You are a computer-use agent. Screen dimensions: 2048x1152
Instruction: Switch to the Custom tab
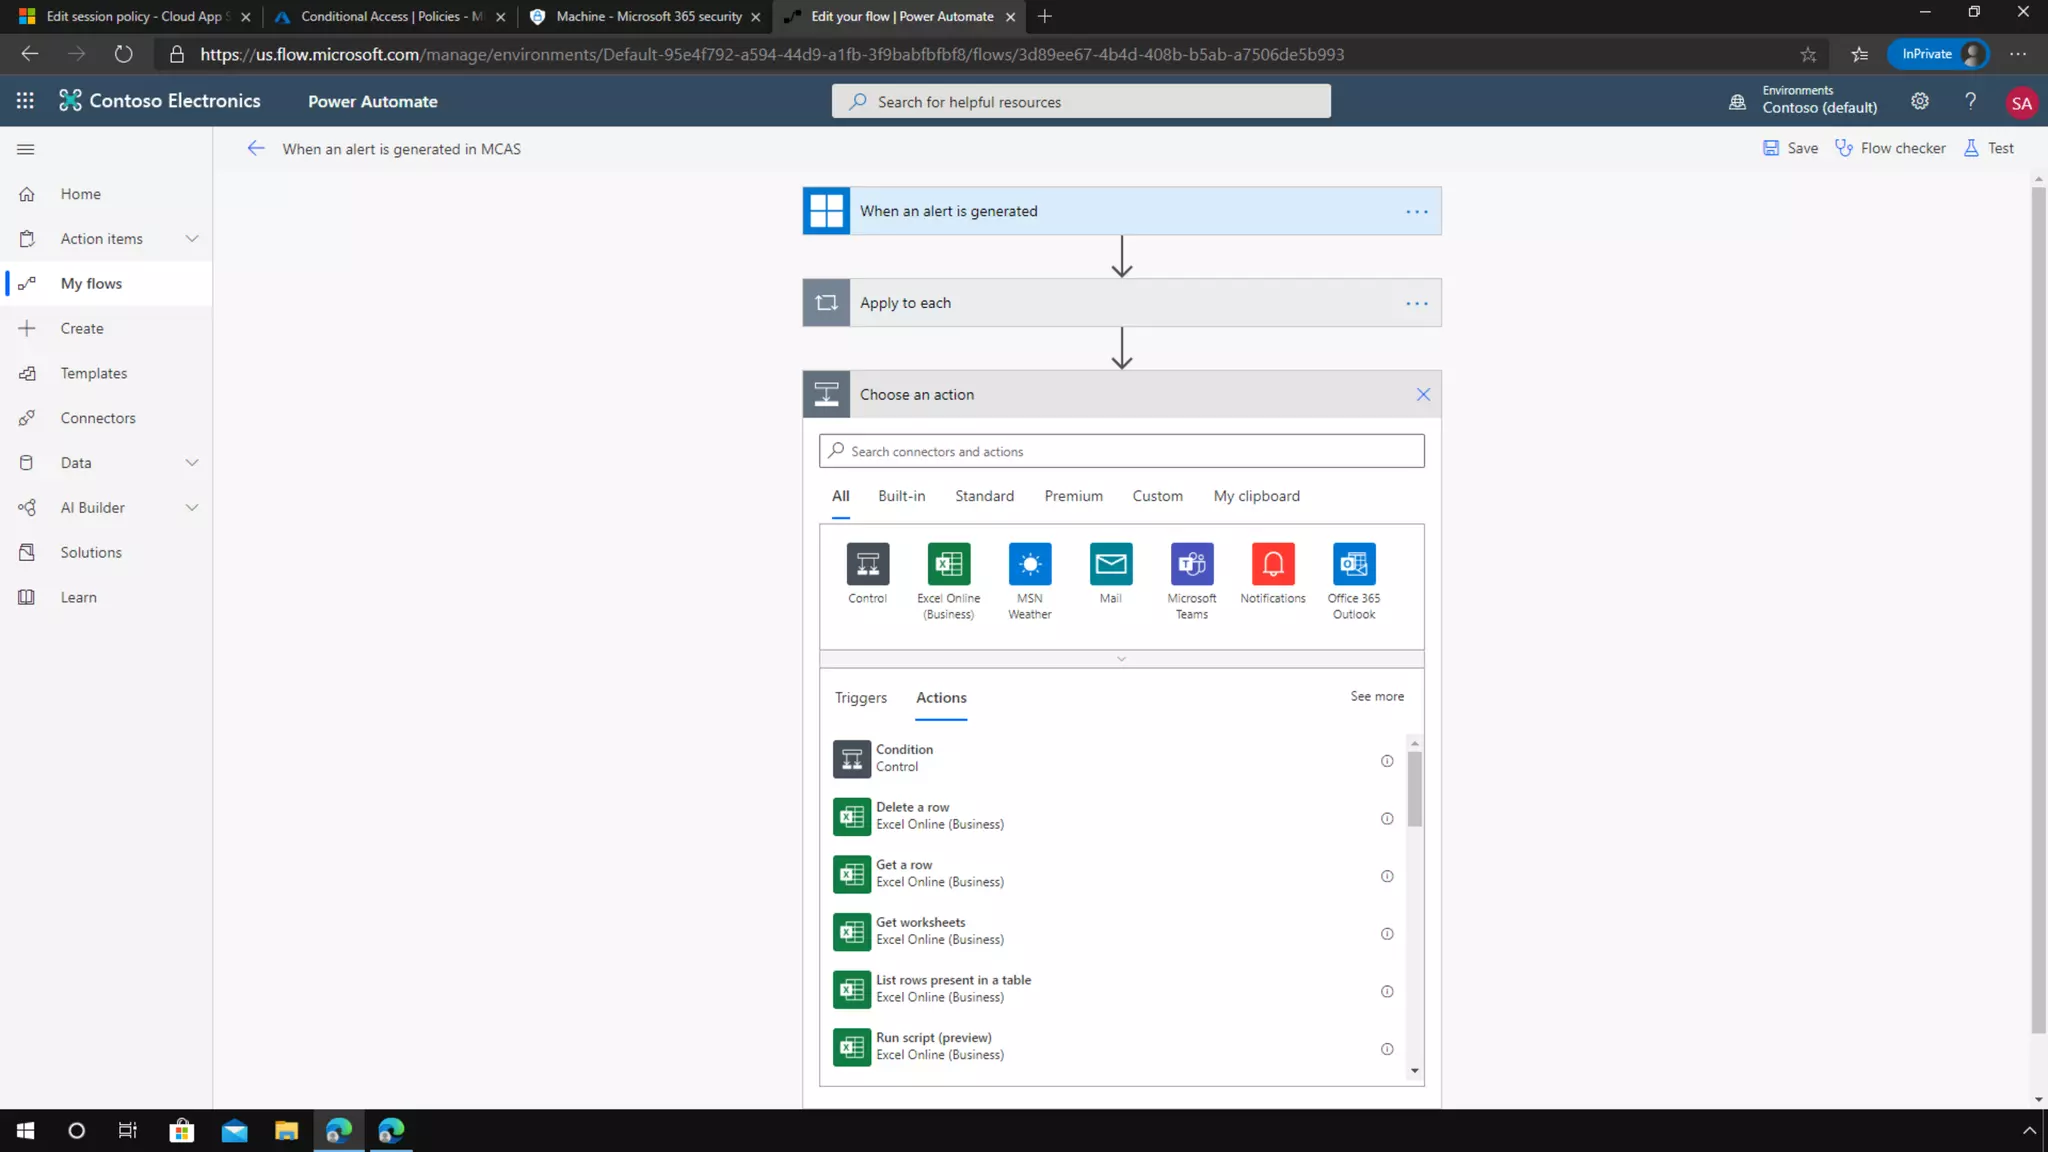pos(1157,496)
